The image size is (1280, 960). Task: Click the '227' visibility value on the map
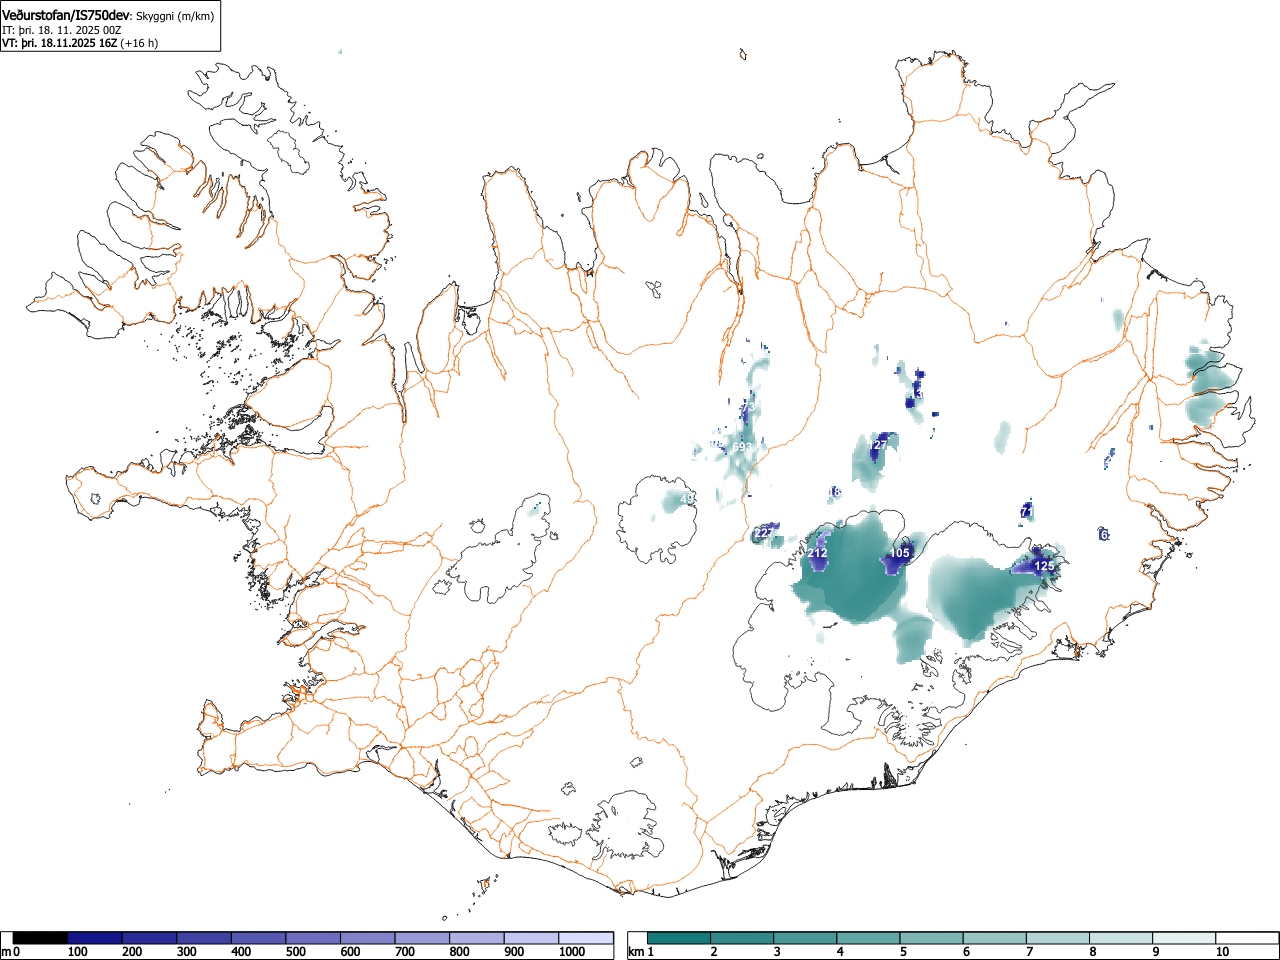pyautogui.click(x=764, y=533)
